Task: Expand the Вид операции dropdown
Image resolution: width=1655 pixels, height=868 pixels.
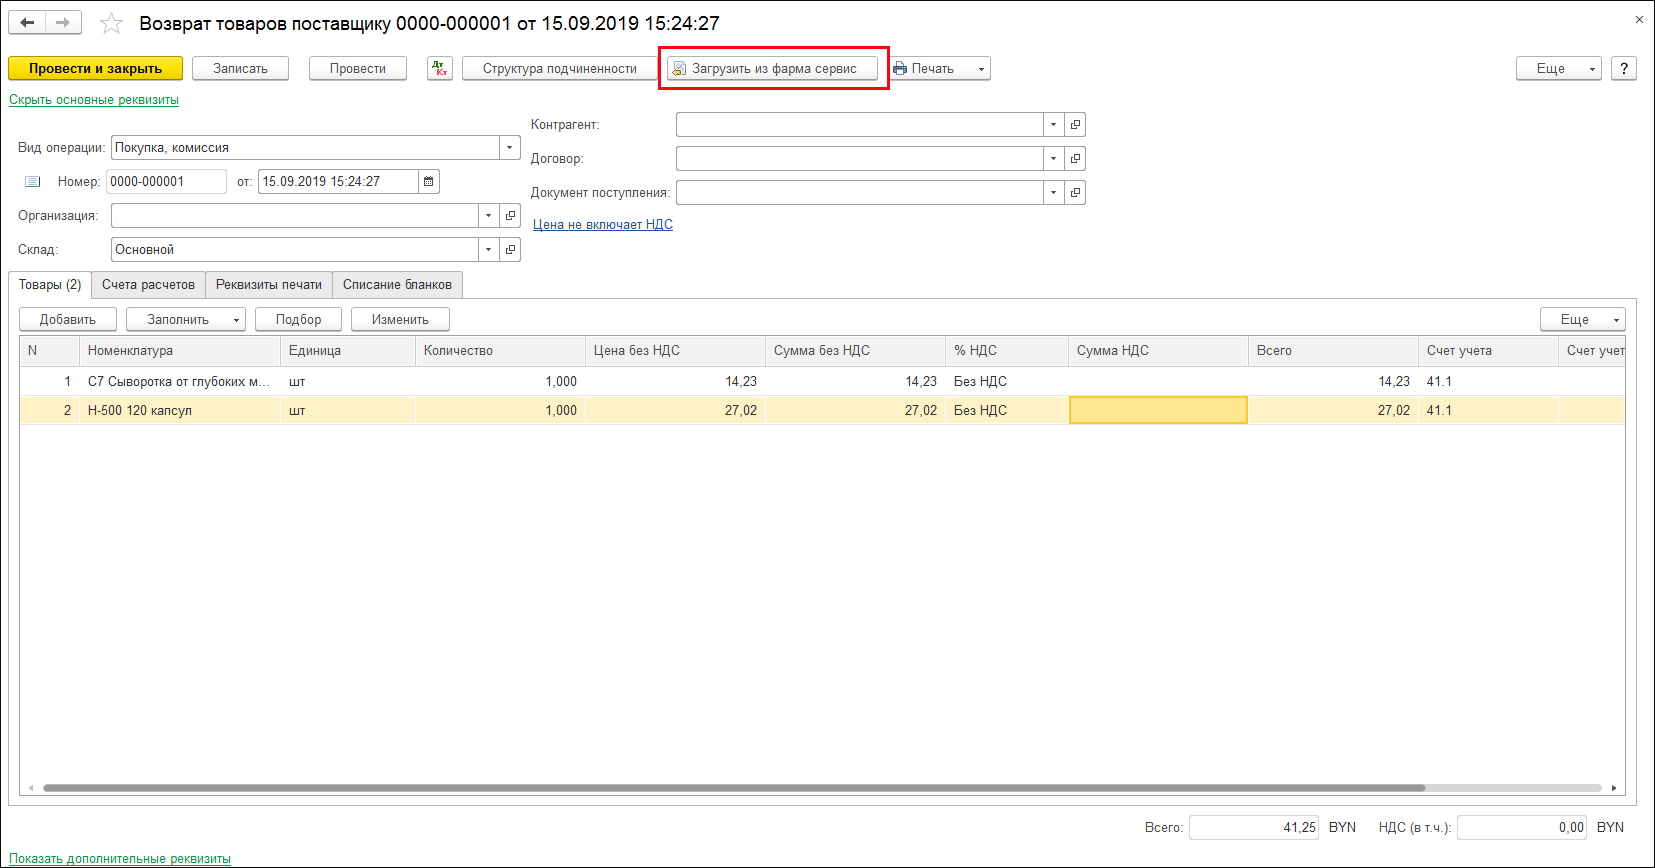Action: point(509,148)
